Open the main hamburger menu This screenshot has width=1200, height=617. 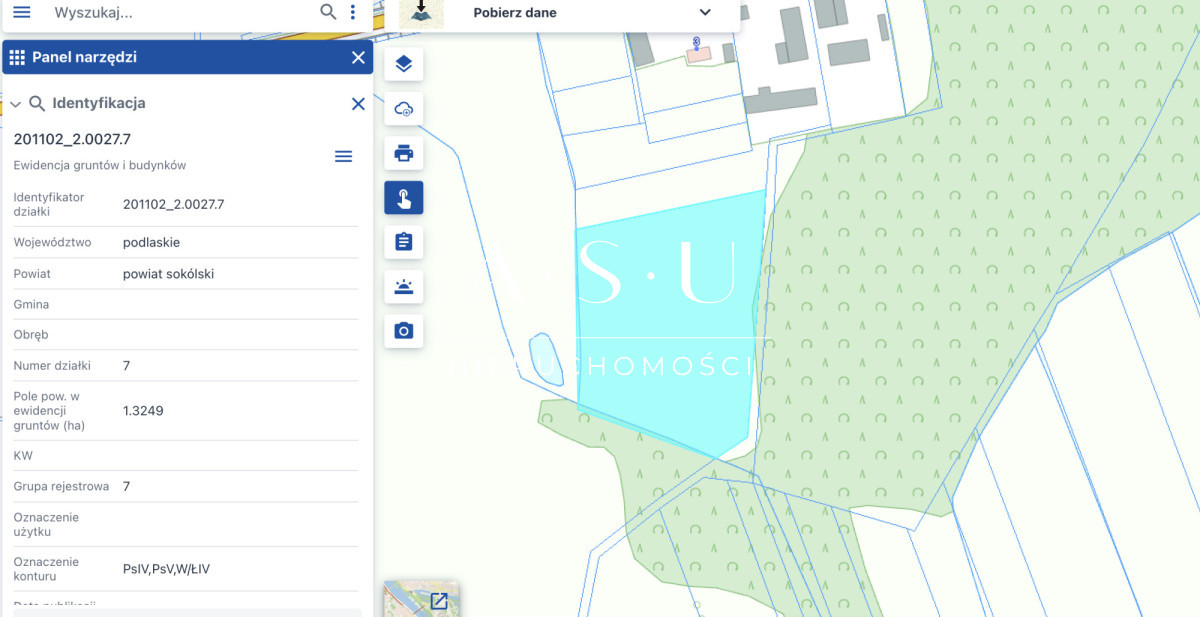(x=21, y=12)
